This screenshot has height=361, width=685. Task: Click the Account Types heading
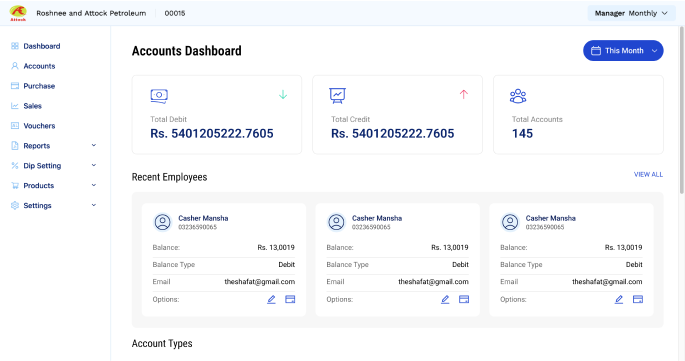pos(162,344)
